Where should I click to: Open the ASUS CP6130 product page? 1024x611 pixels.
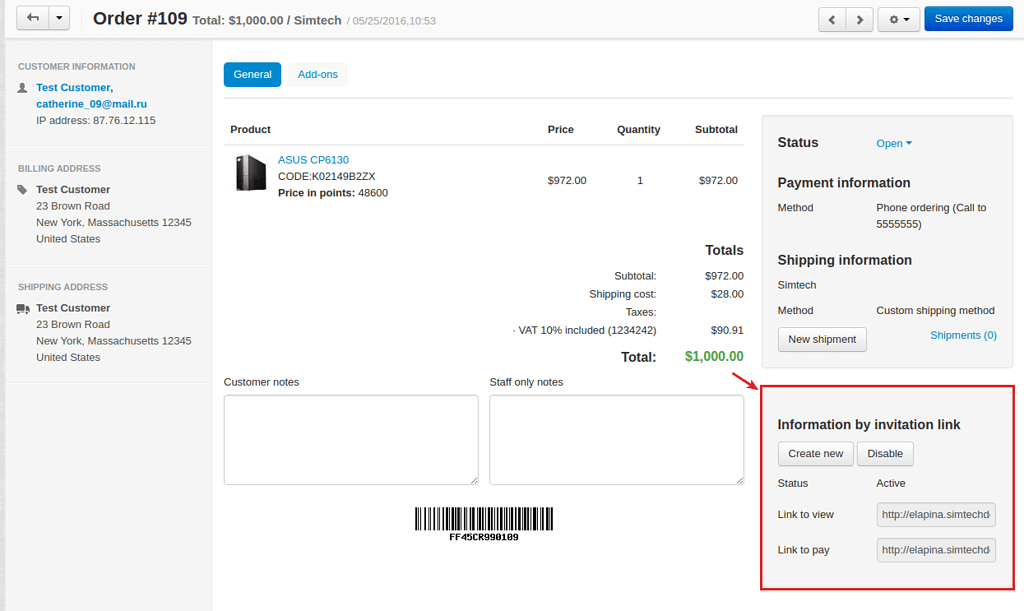tap(313, 159)
